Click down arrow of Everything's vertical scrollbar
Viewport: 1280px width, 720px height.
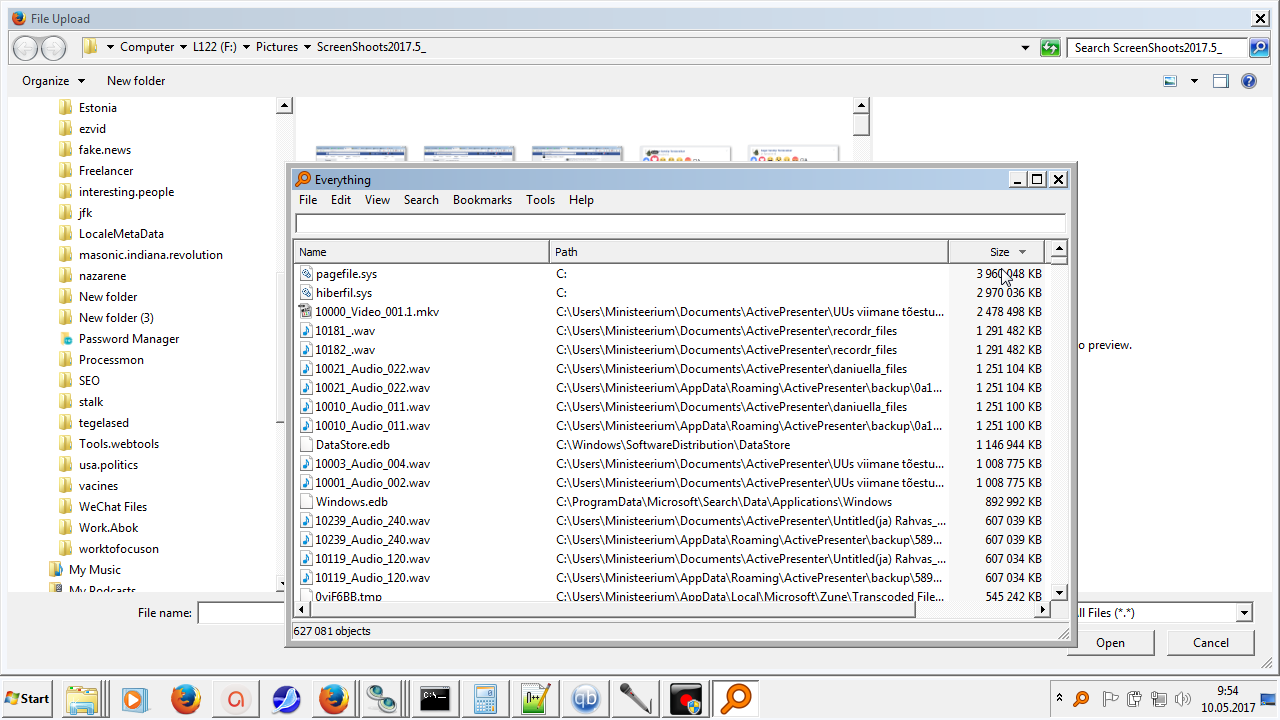(x=1059, y=592)
